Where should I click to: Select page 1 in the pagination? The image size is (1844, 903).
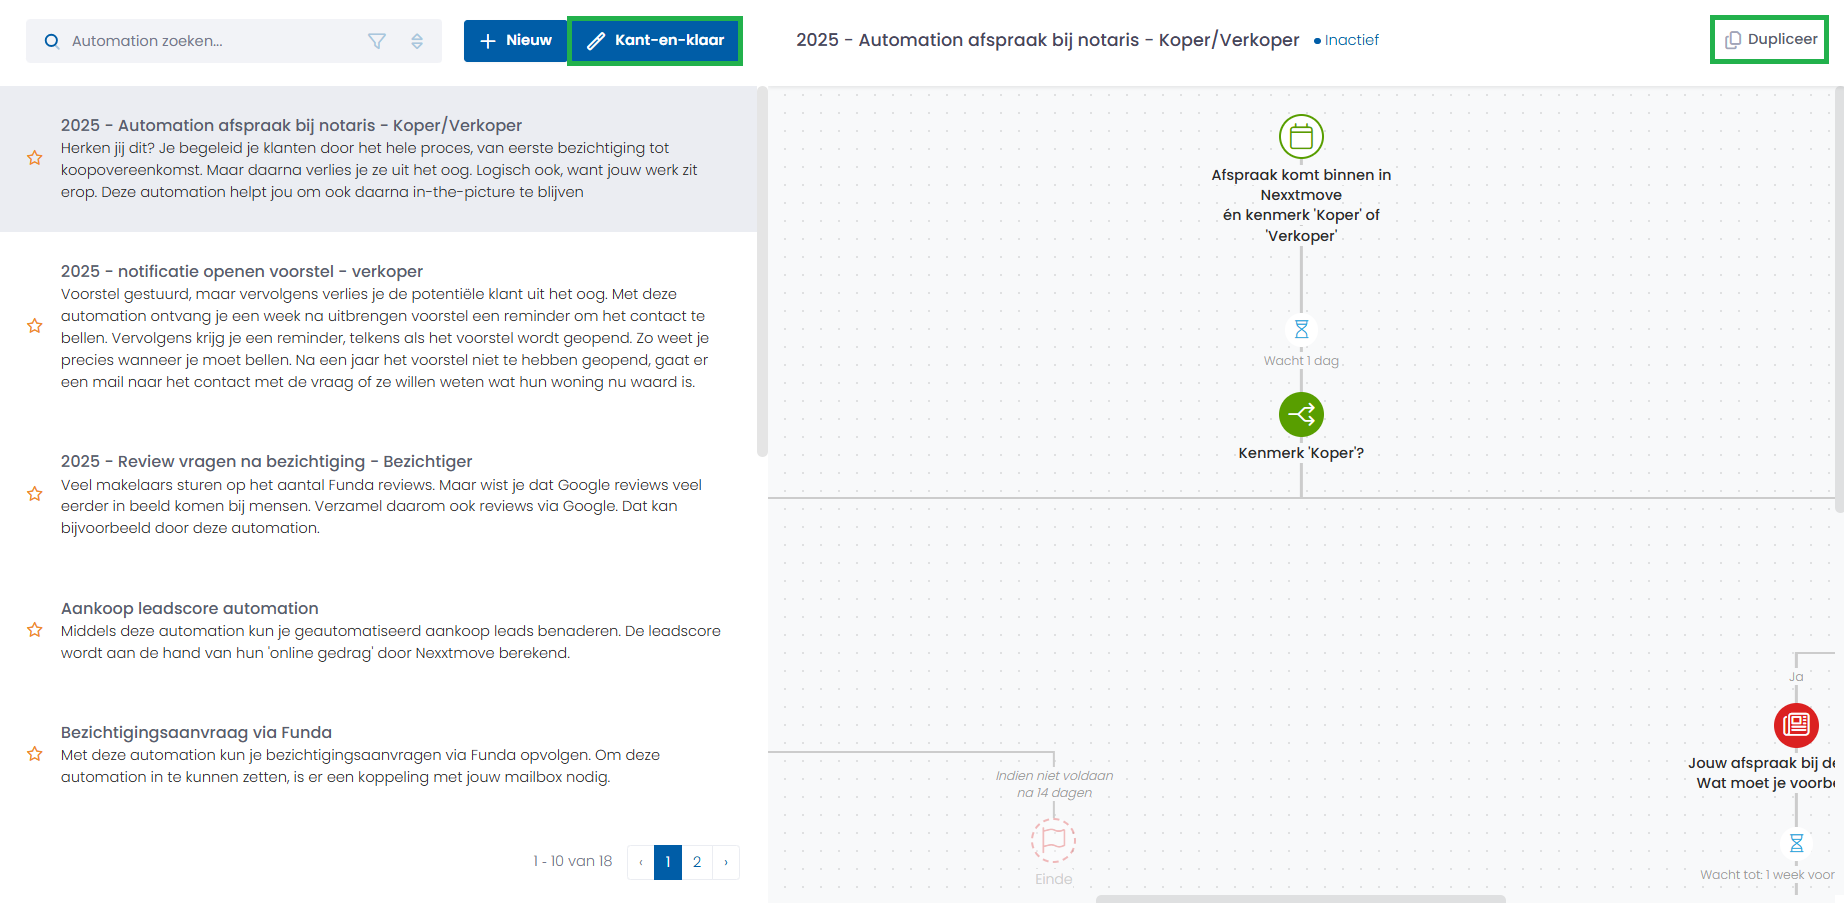(668, 862)
